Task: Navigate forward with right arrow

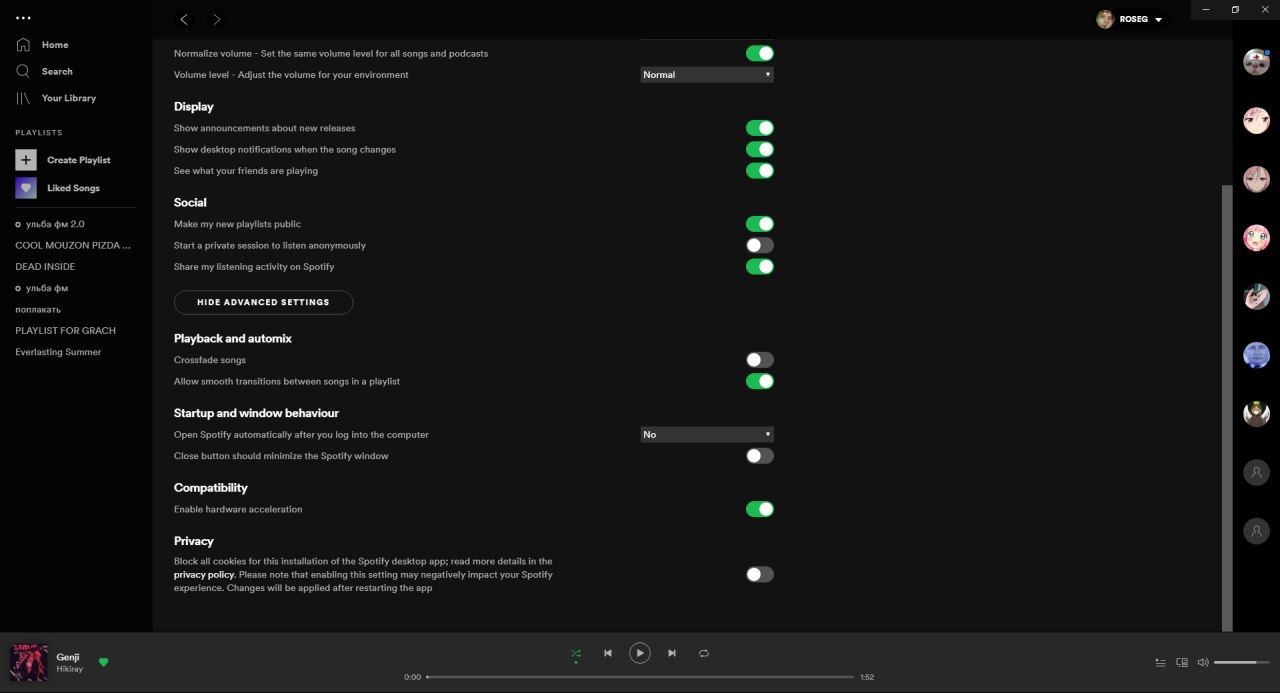Action: click(217, 19)
